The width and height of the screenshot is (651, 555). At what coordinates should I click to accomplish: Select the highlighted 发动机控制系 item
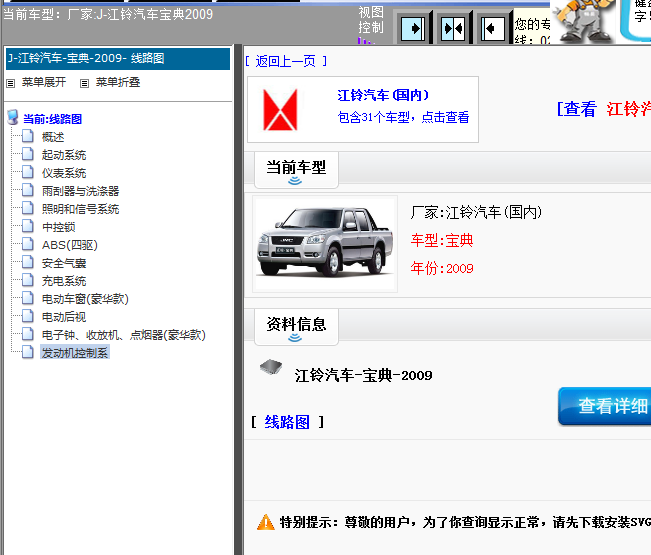point(75,353)
